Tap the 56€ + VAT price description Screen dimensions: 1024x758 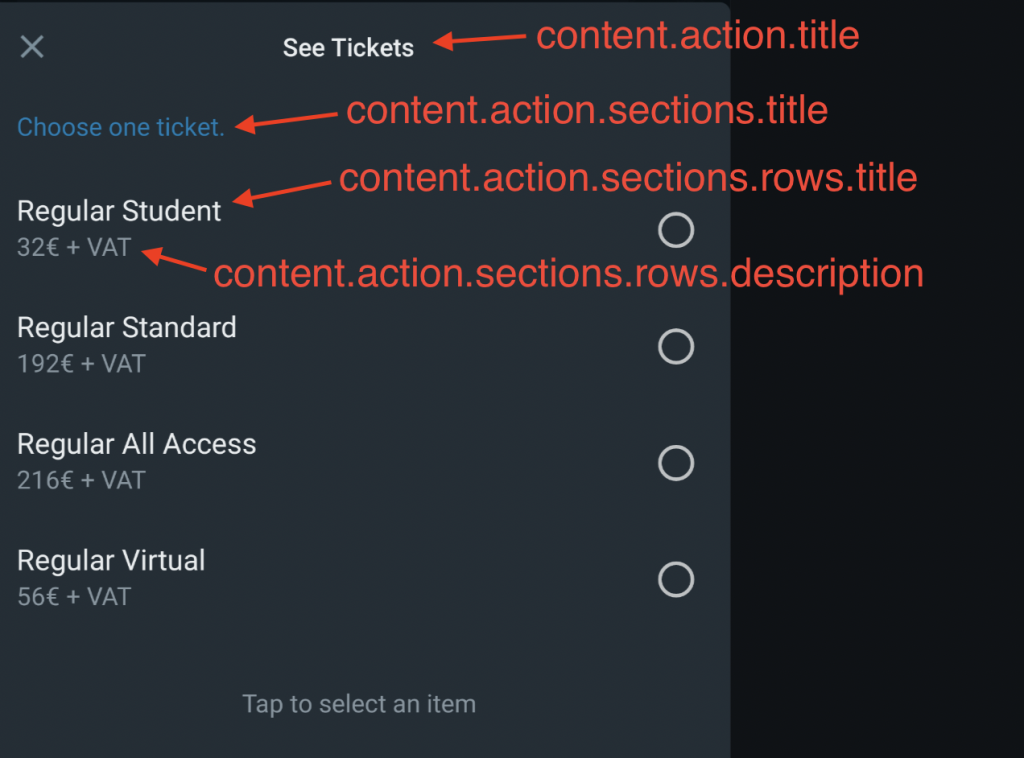pos(74,597)
